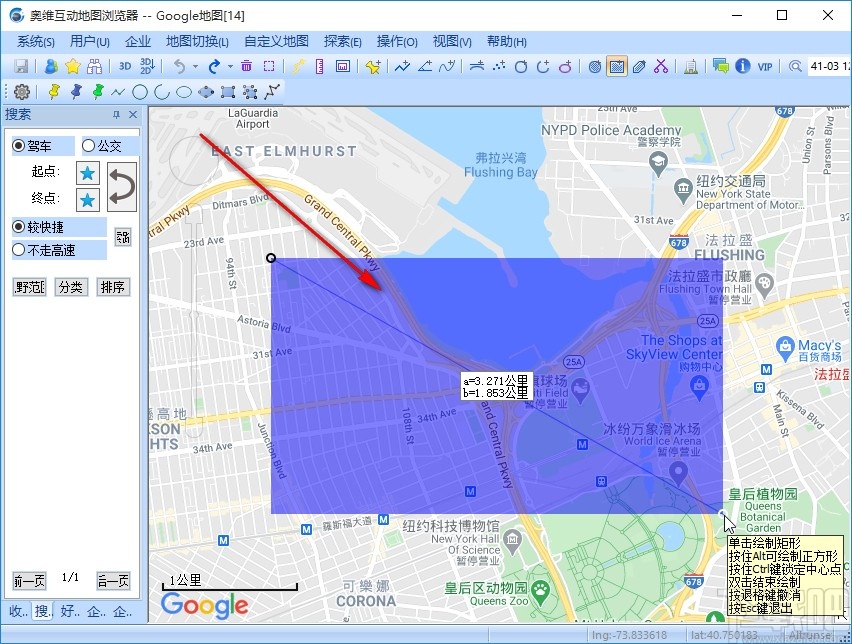The image size is (852, 644).
Task: Select the ruler measurement tool
Action: (x=318, y=65)
